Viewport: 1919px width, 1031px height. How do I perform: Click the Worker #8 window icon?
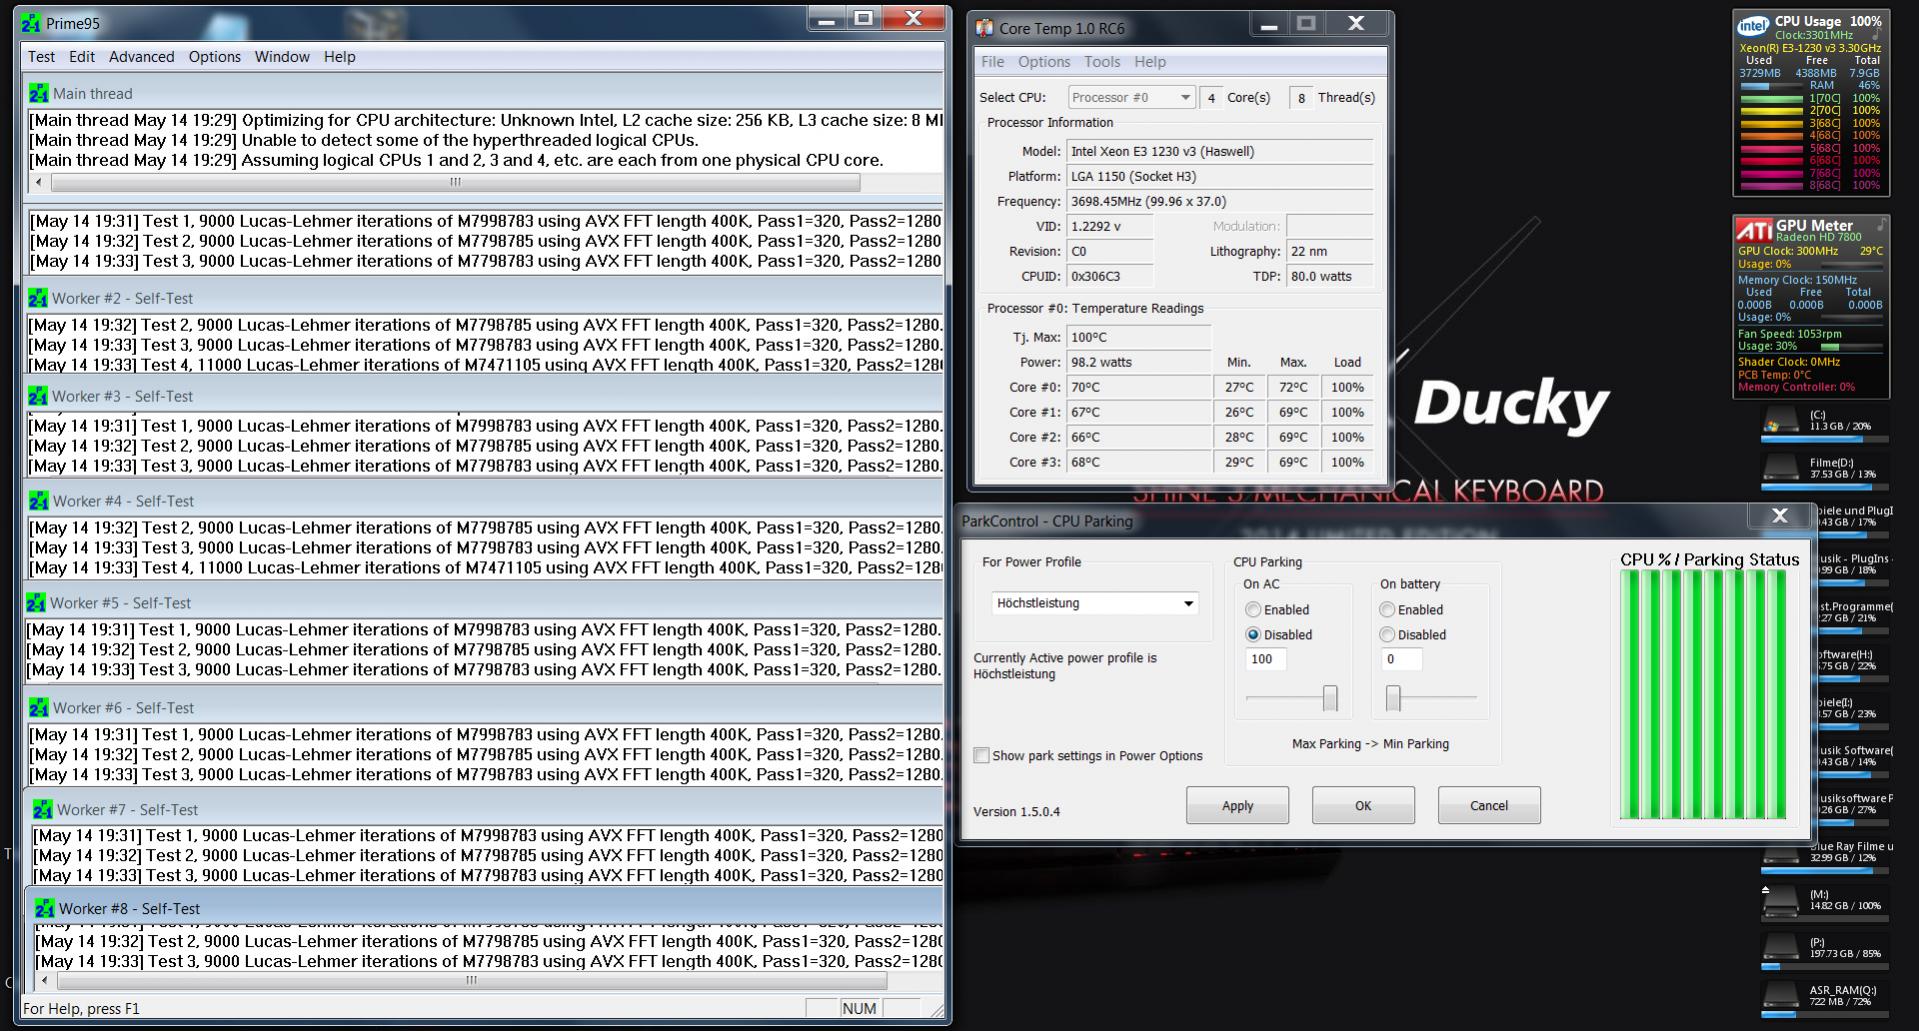point(45,908)
